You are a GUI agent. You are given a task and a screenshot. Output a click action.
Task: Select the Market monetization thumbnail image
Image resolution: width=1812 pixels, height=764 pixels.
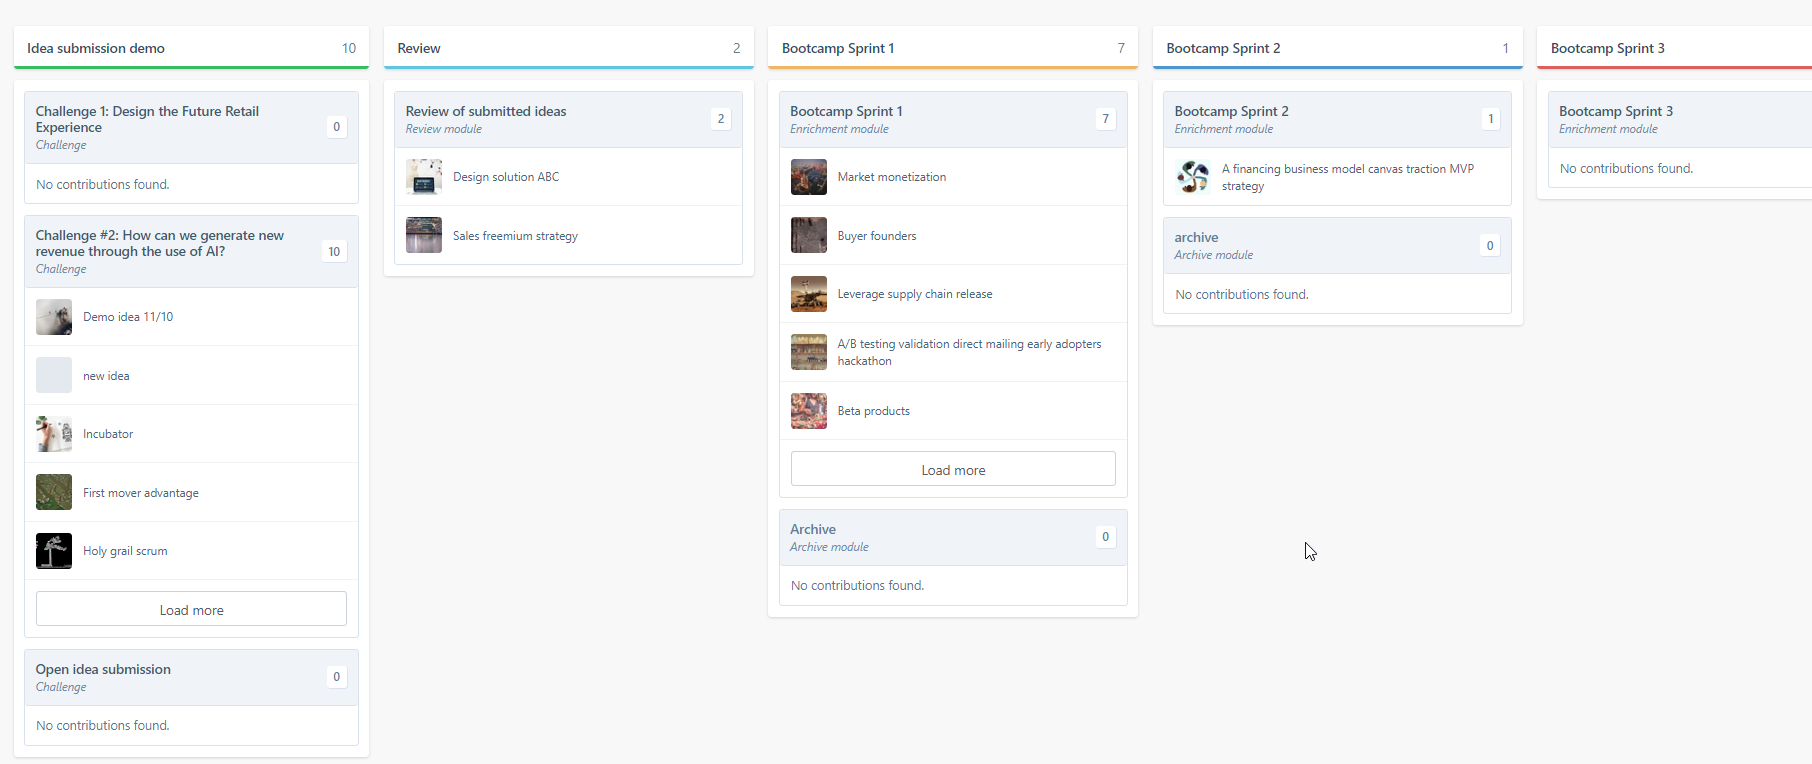tap(809, 177)
